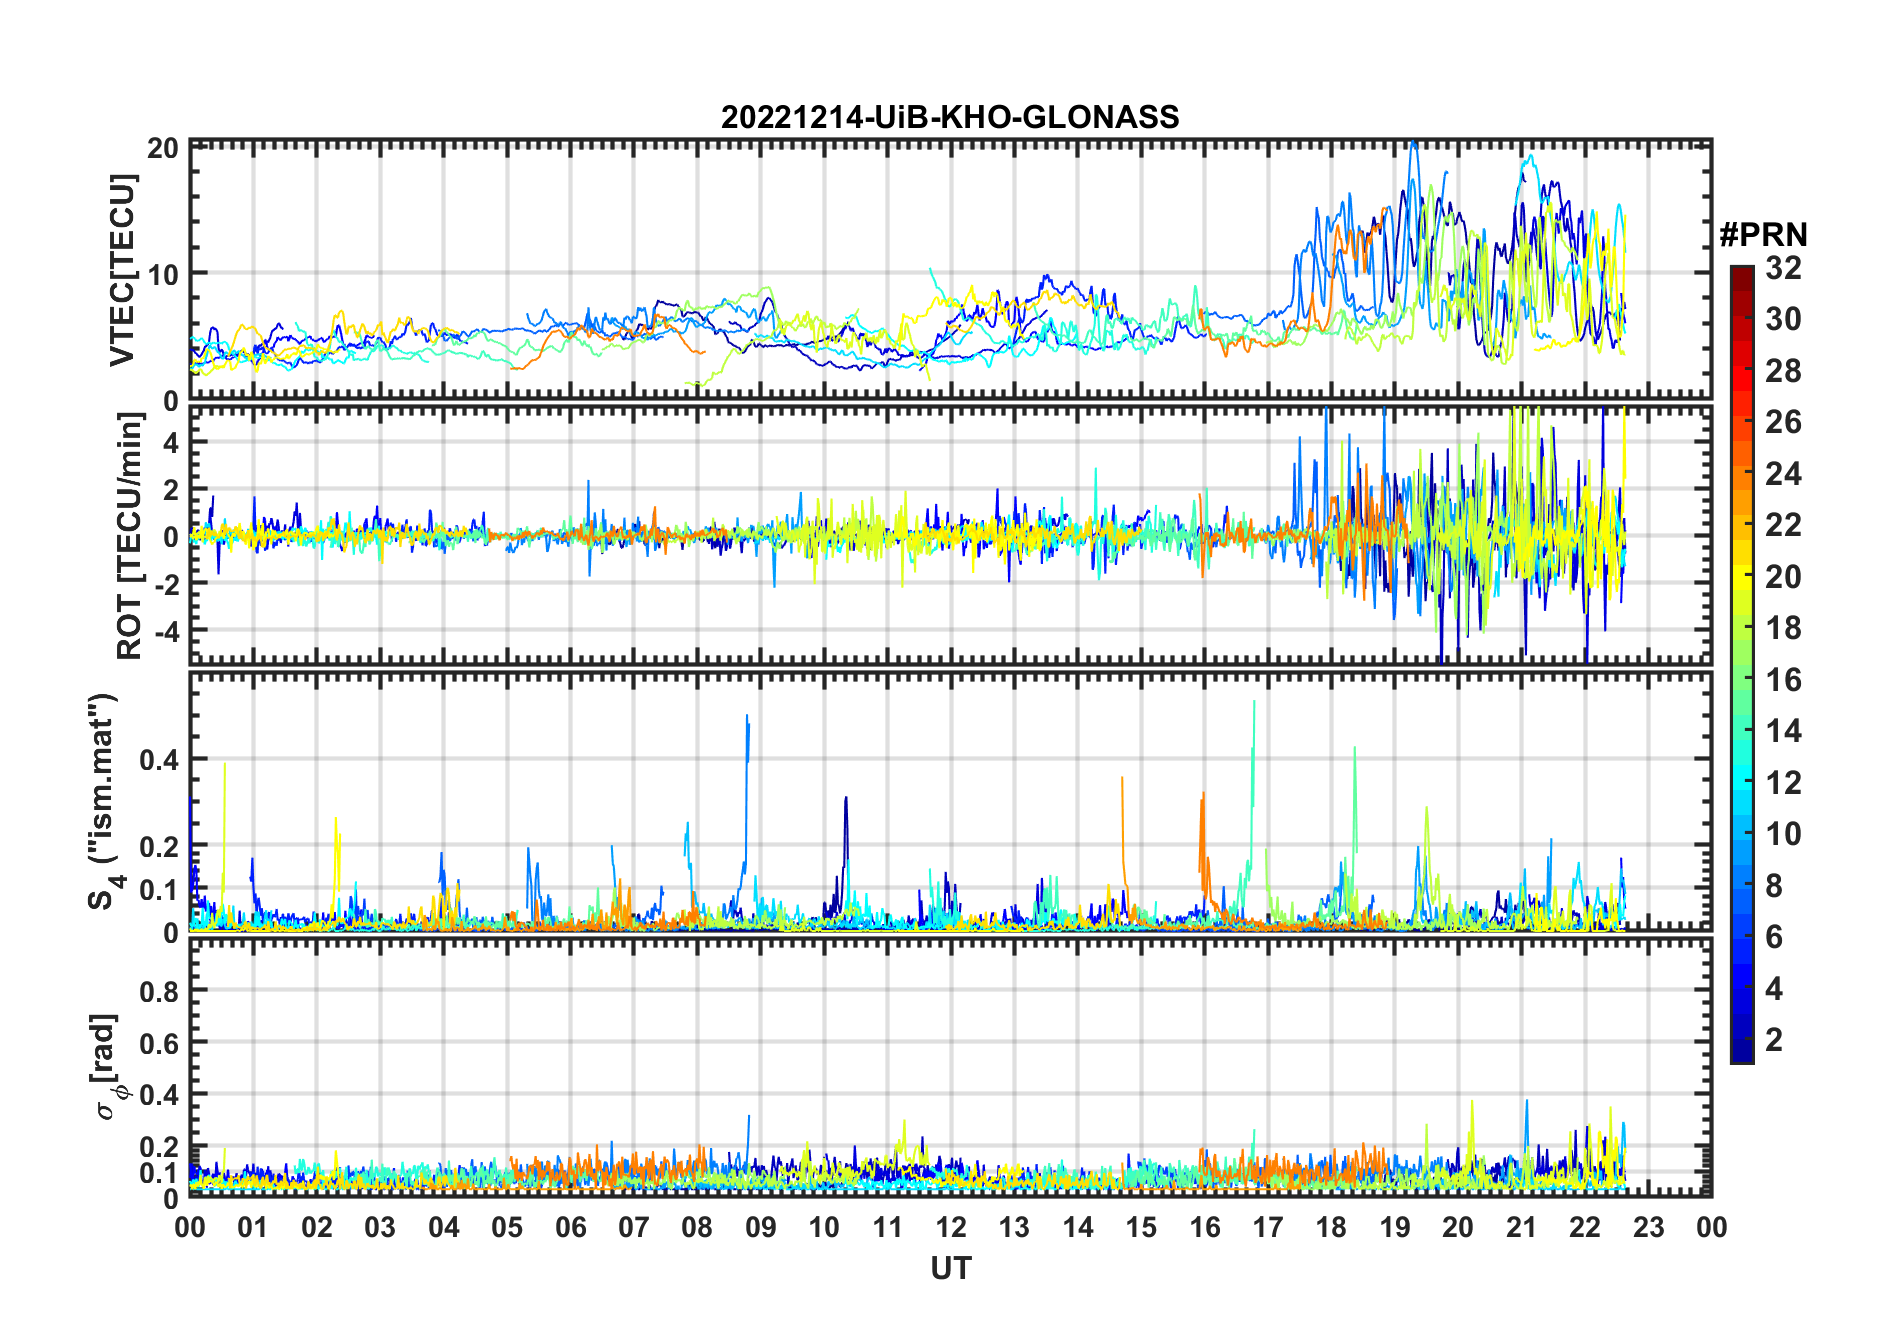1902x1330 pixels.
Task: Select hour label 19 on the UT axis
Action: (1395, 1227)
